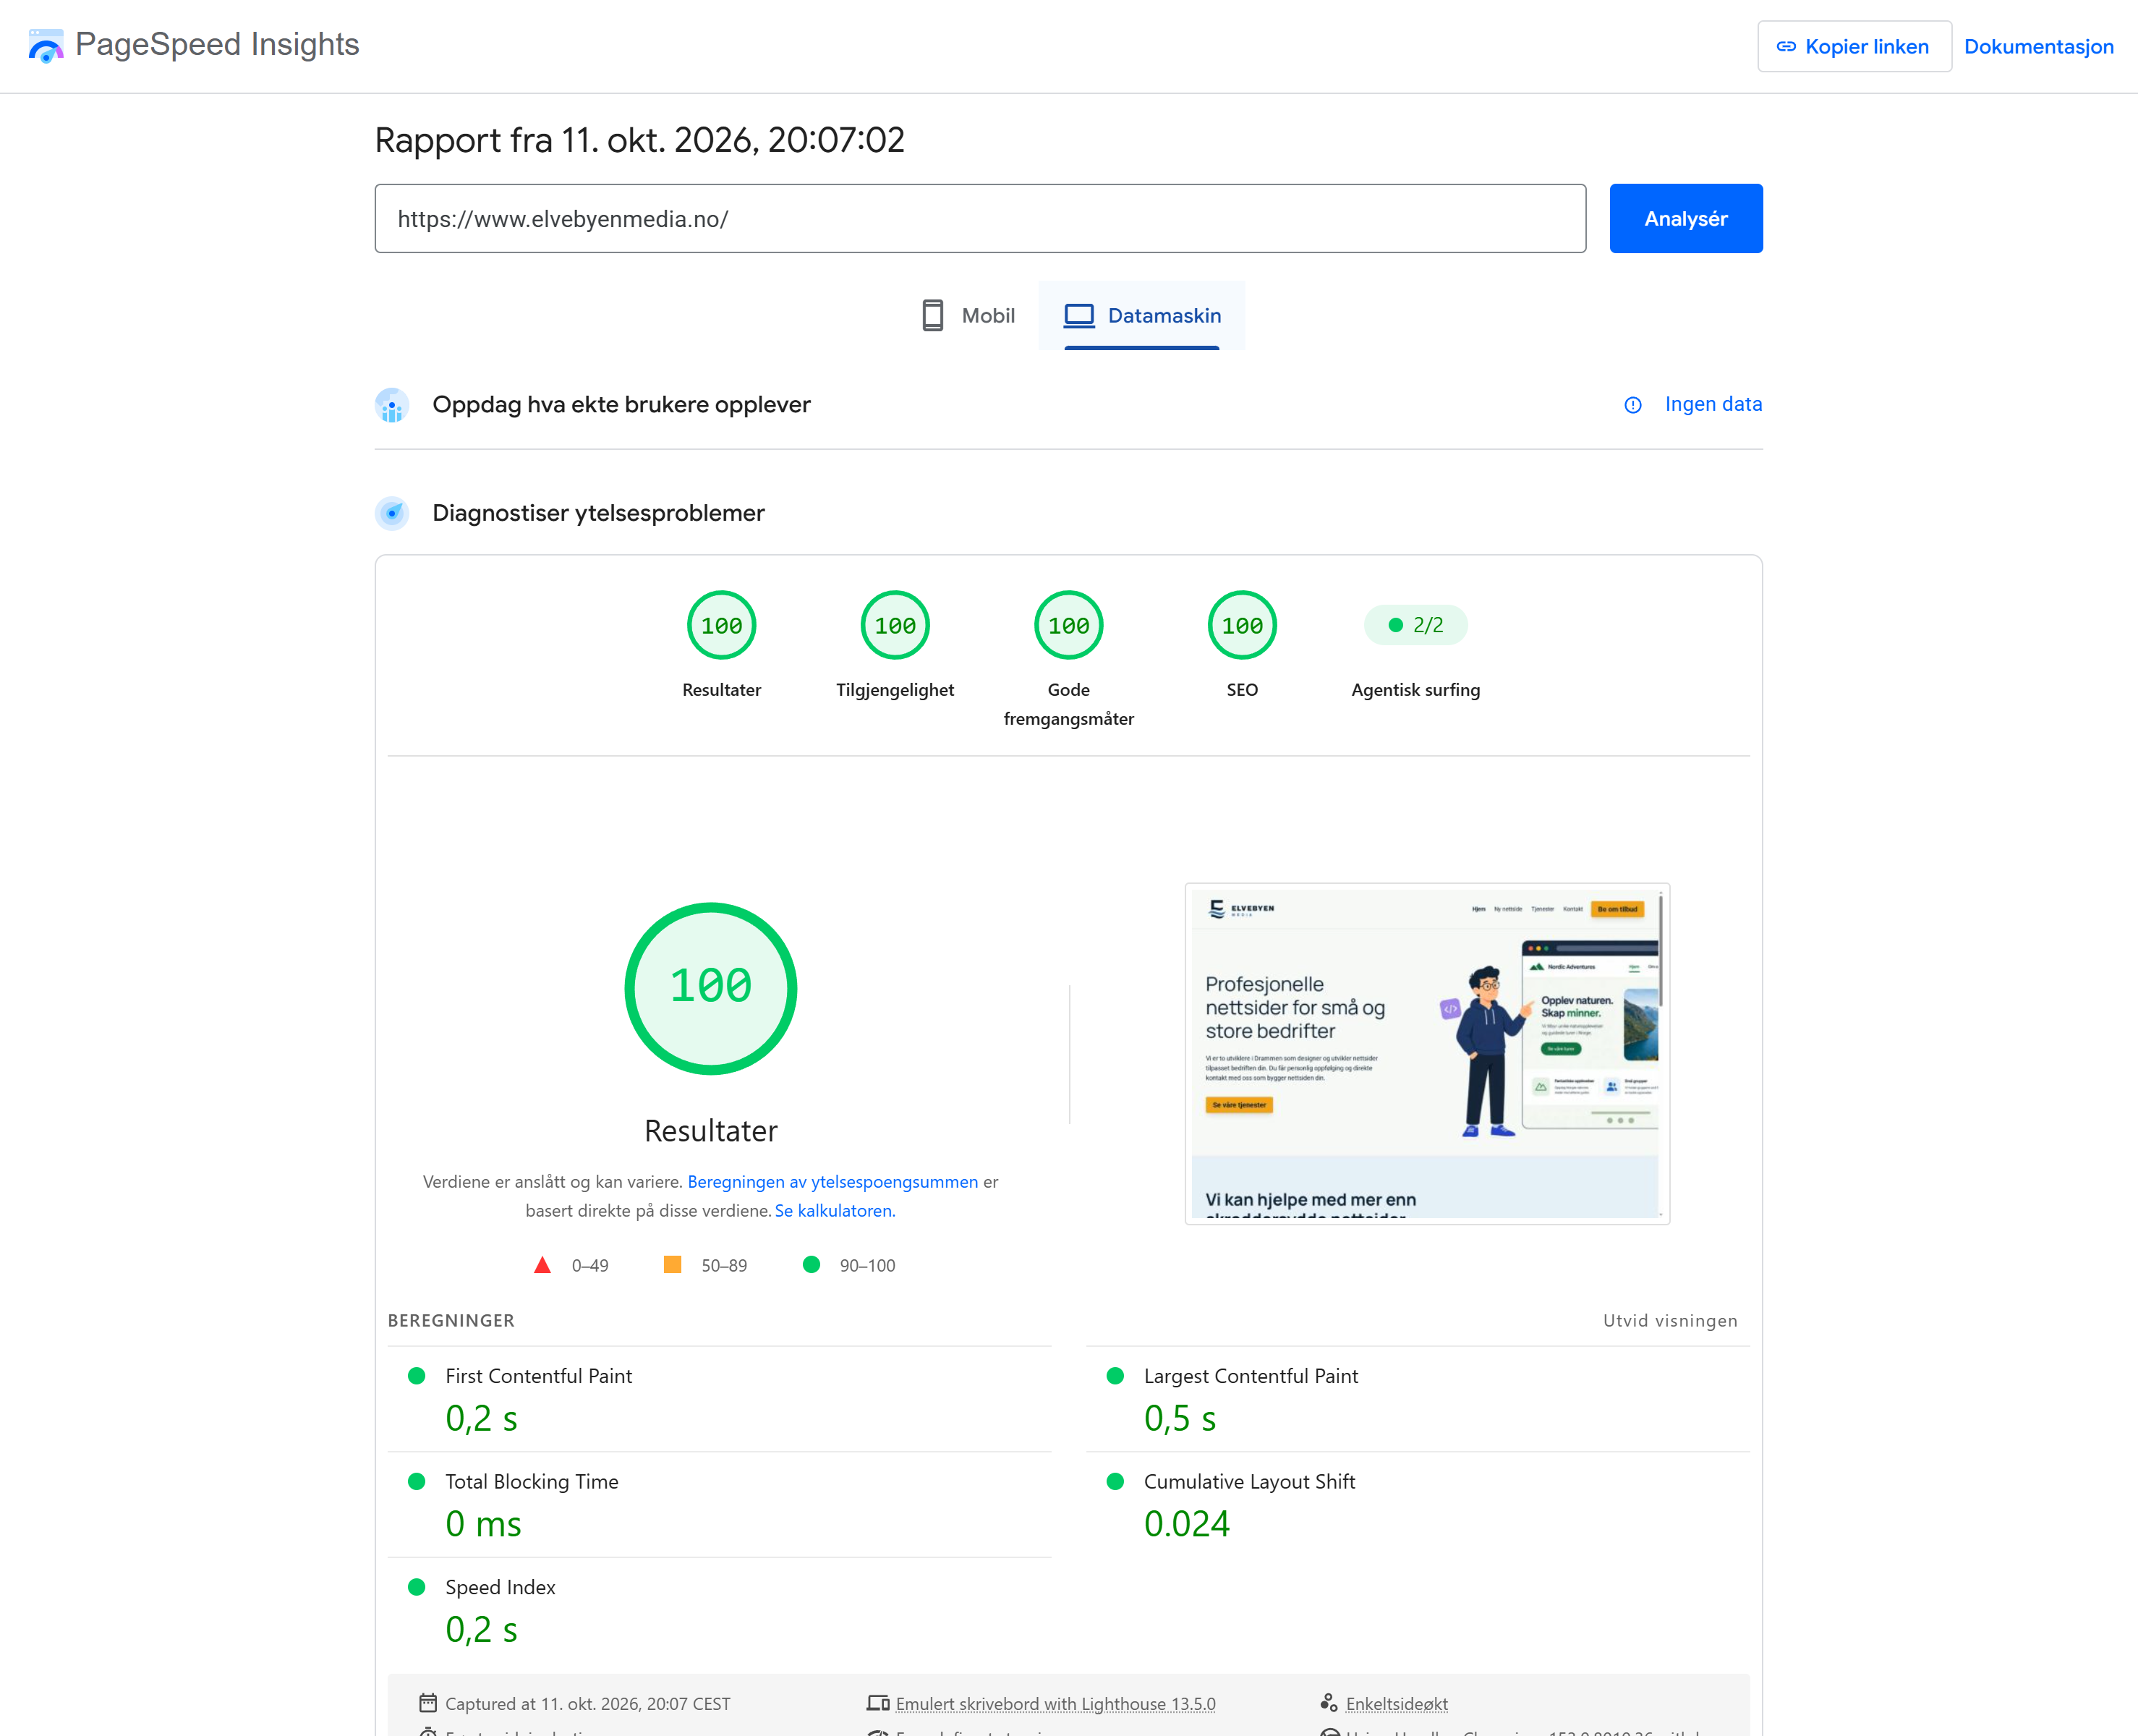Click the orange square 50–89 legend marker

click(x=672, y=1264)
